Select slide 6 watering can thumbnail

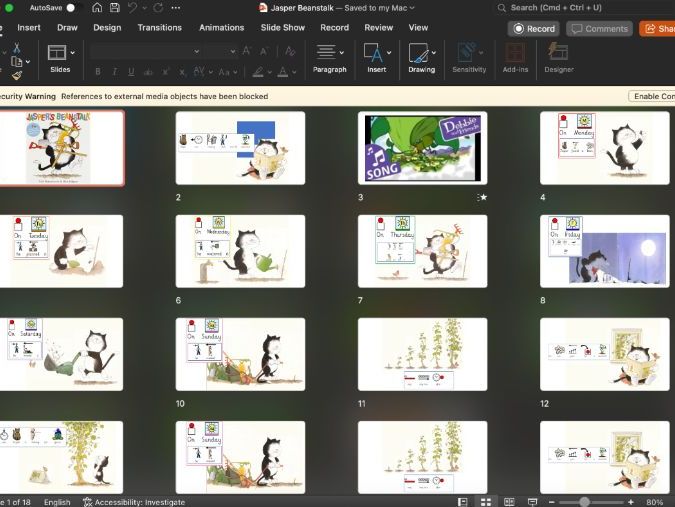(240, 251)
